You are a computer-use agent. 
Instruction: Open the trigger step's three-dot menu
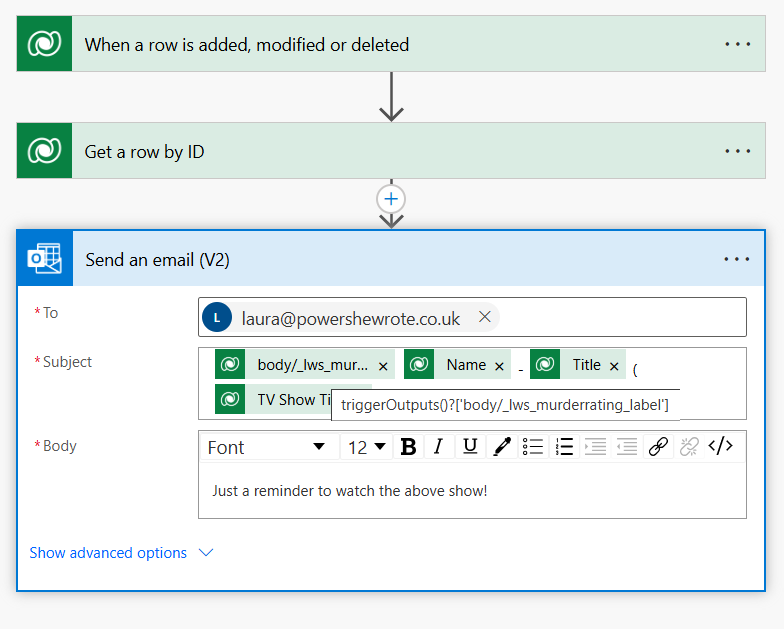[738, 44]
